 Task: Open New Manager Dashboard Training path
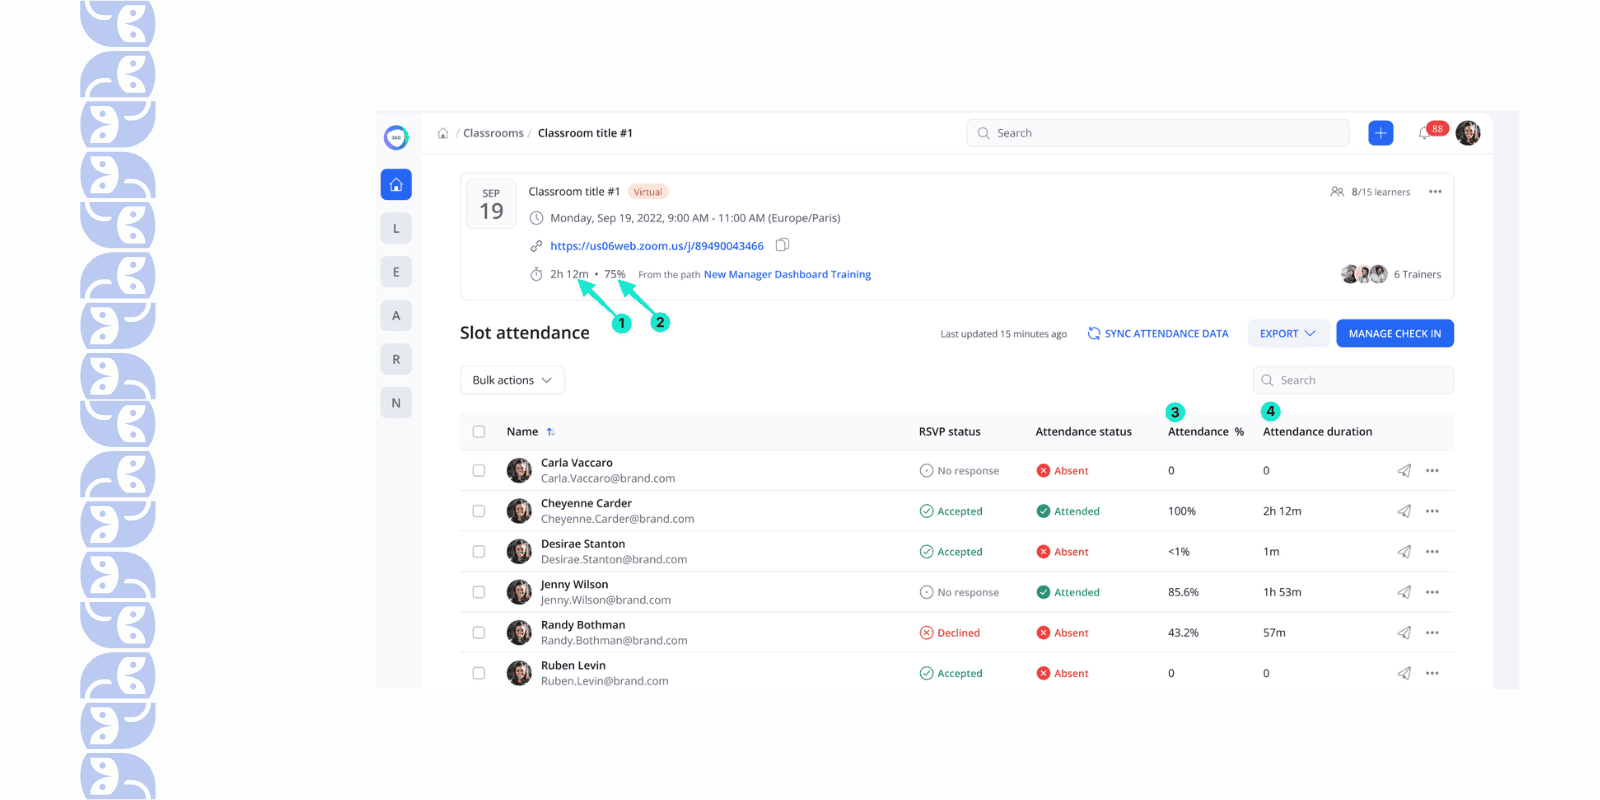click(787, 274)
